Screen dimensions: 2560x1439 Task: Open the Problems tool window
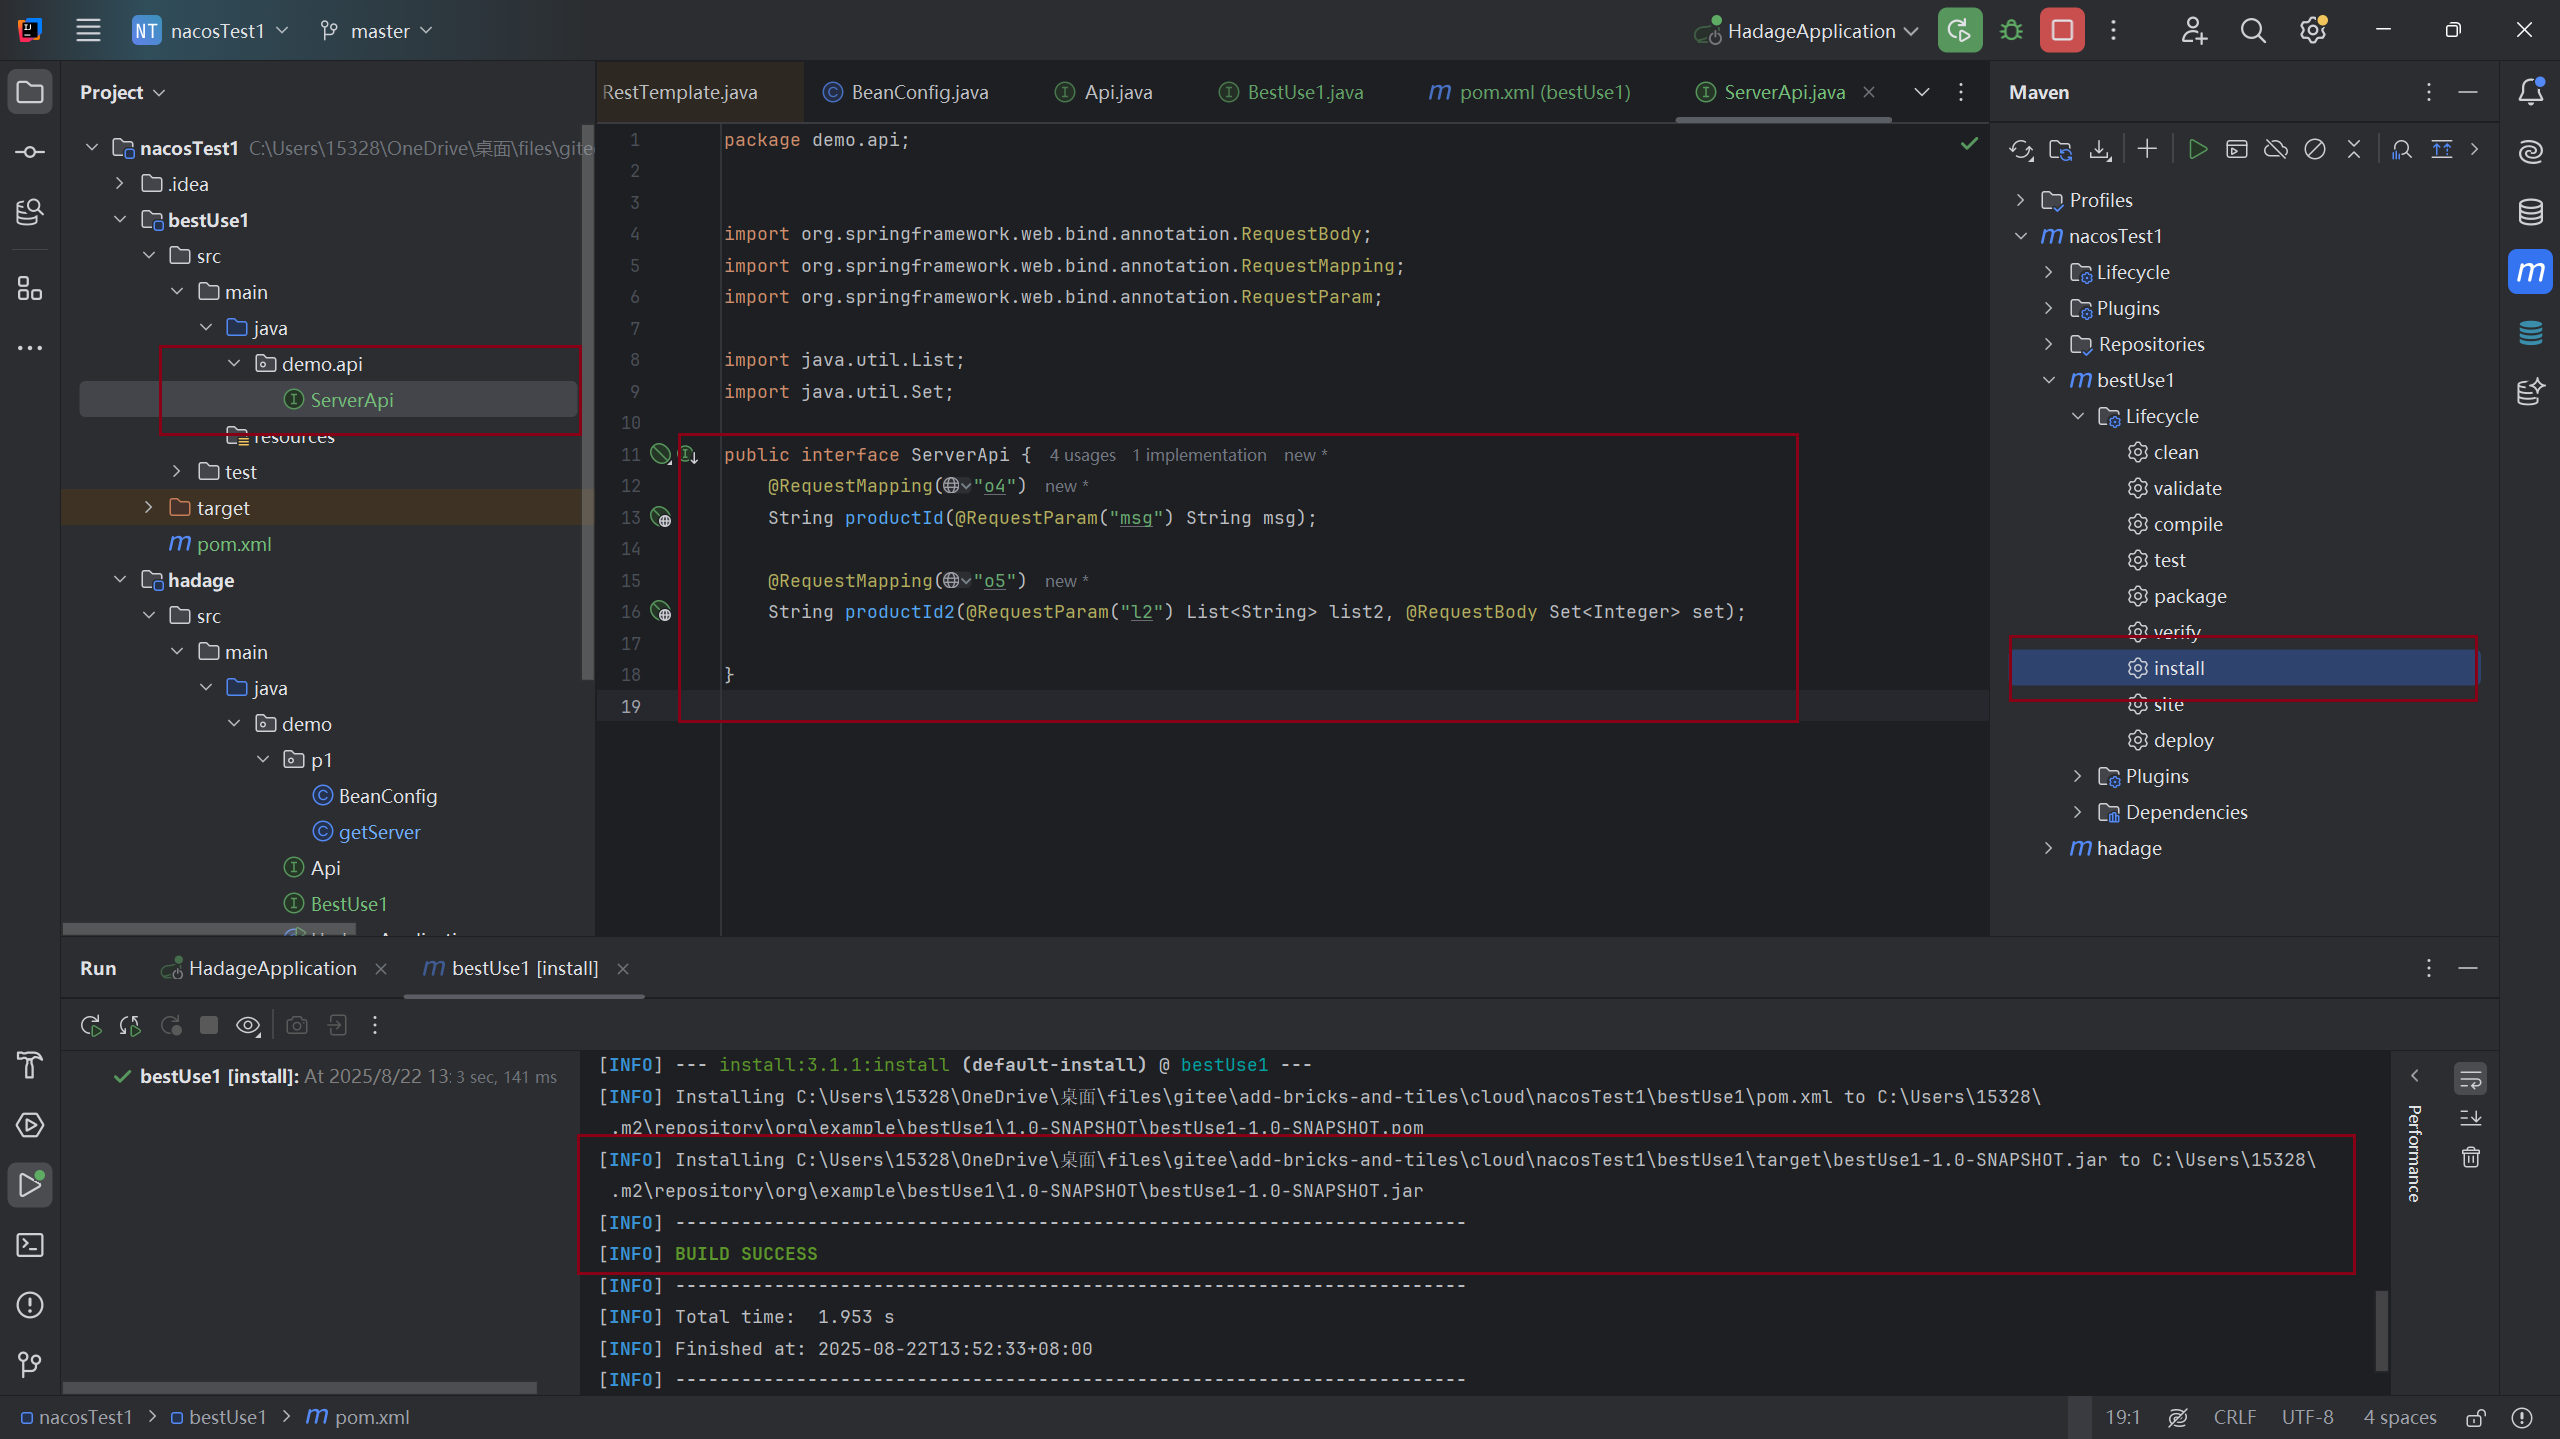point(30,1305)
